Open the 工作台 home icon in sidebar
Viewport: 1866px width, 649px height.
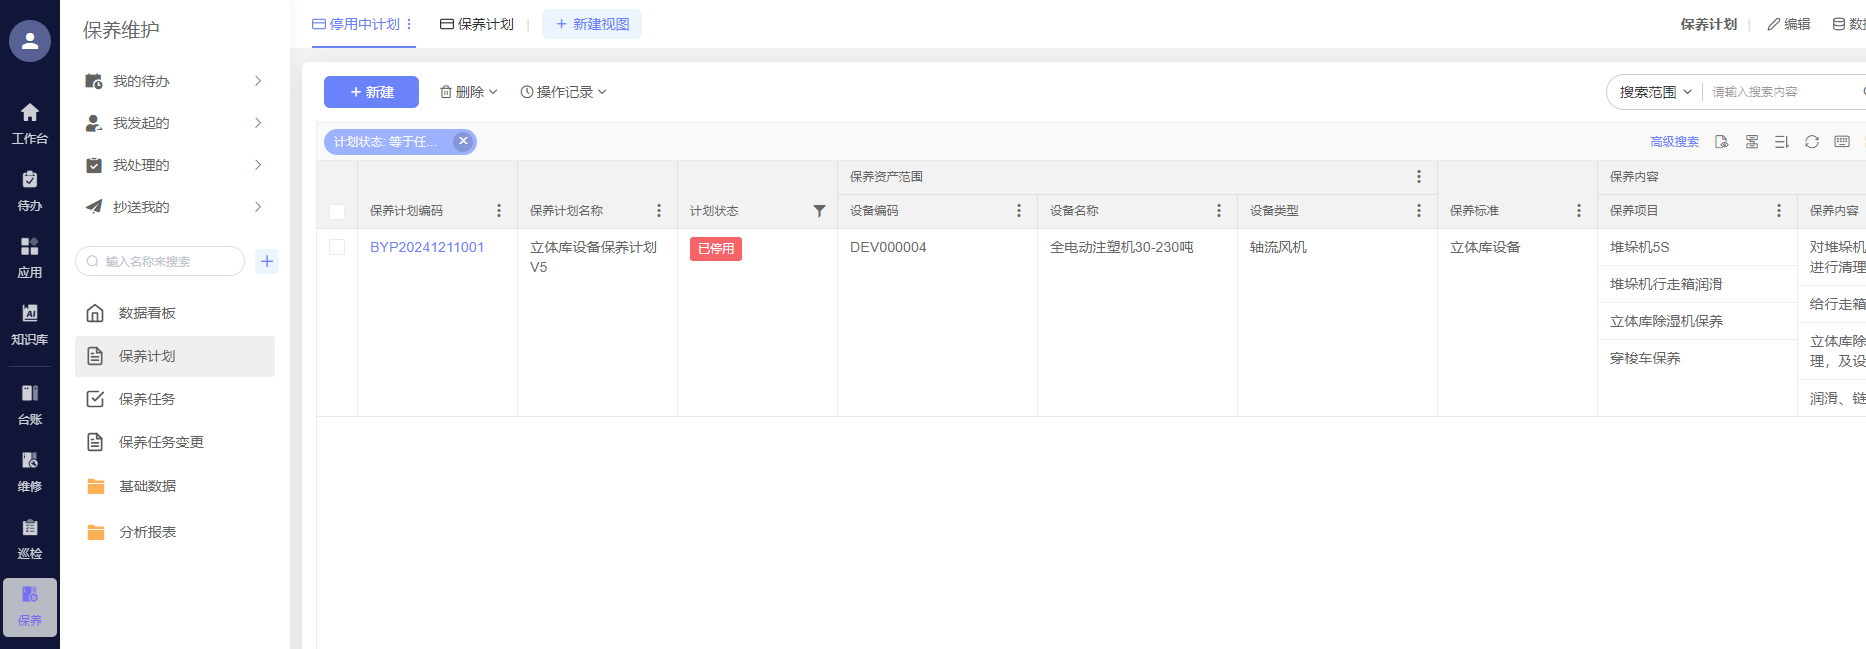tap(30, 123)
